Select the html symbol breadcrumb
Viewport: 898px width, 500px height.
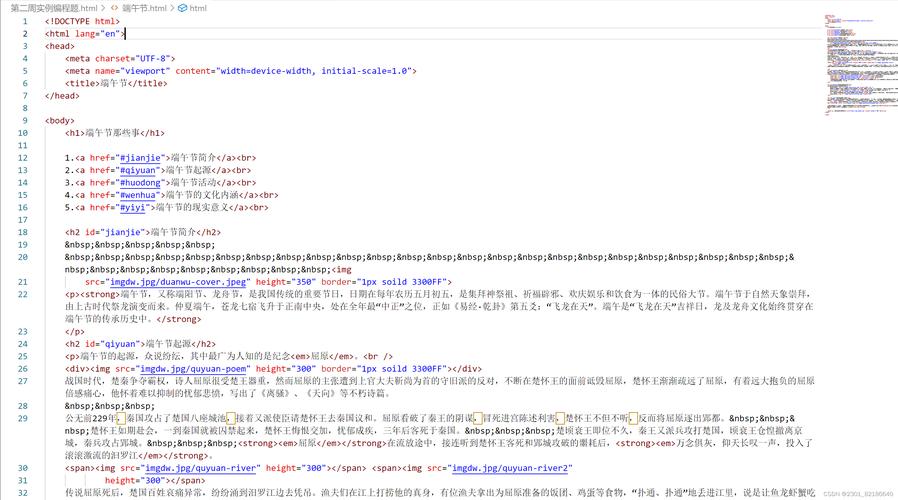[197, 8]
